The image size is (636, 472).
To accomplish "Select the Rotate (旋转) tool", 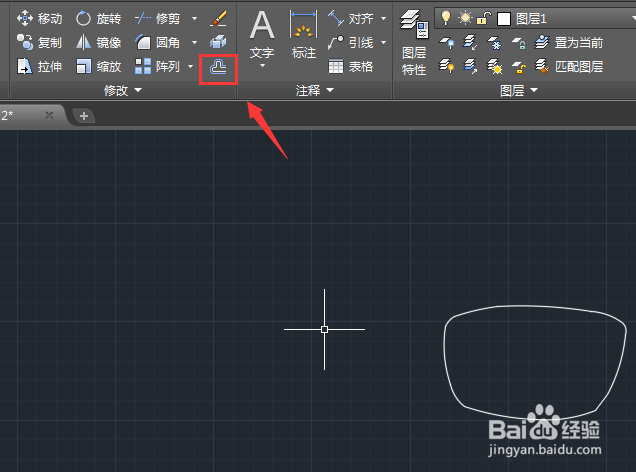I will point(98,19).
